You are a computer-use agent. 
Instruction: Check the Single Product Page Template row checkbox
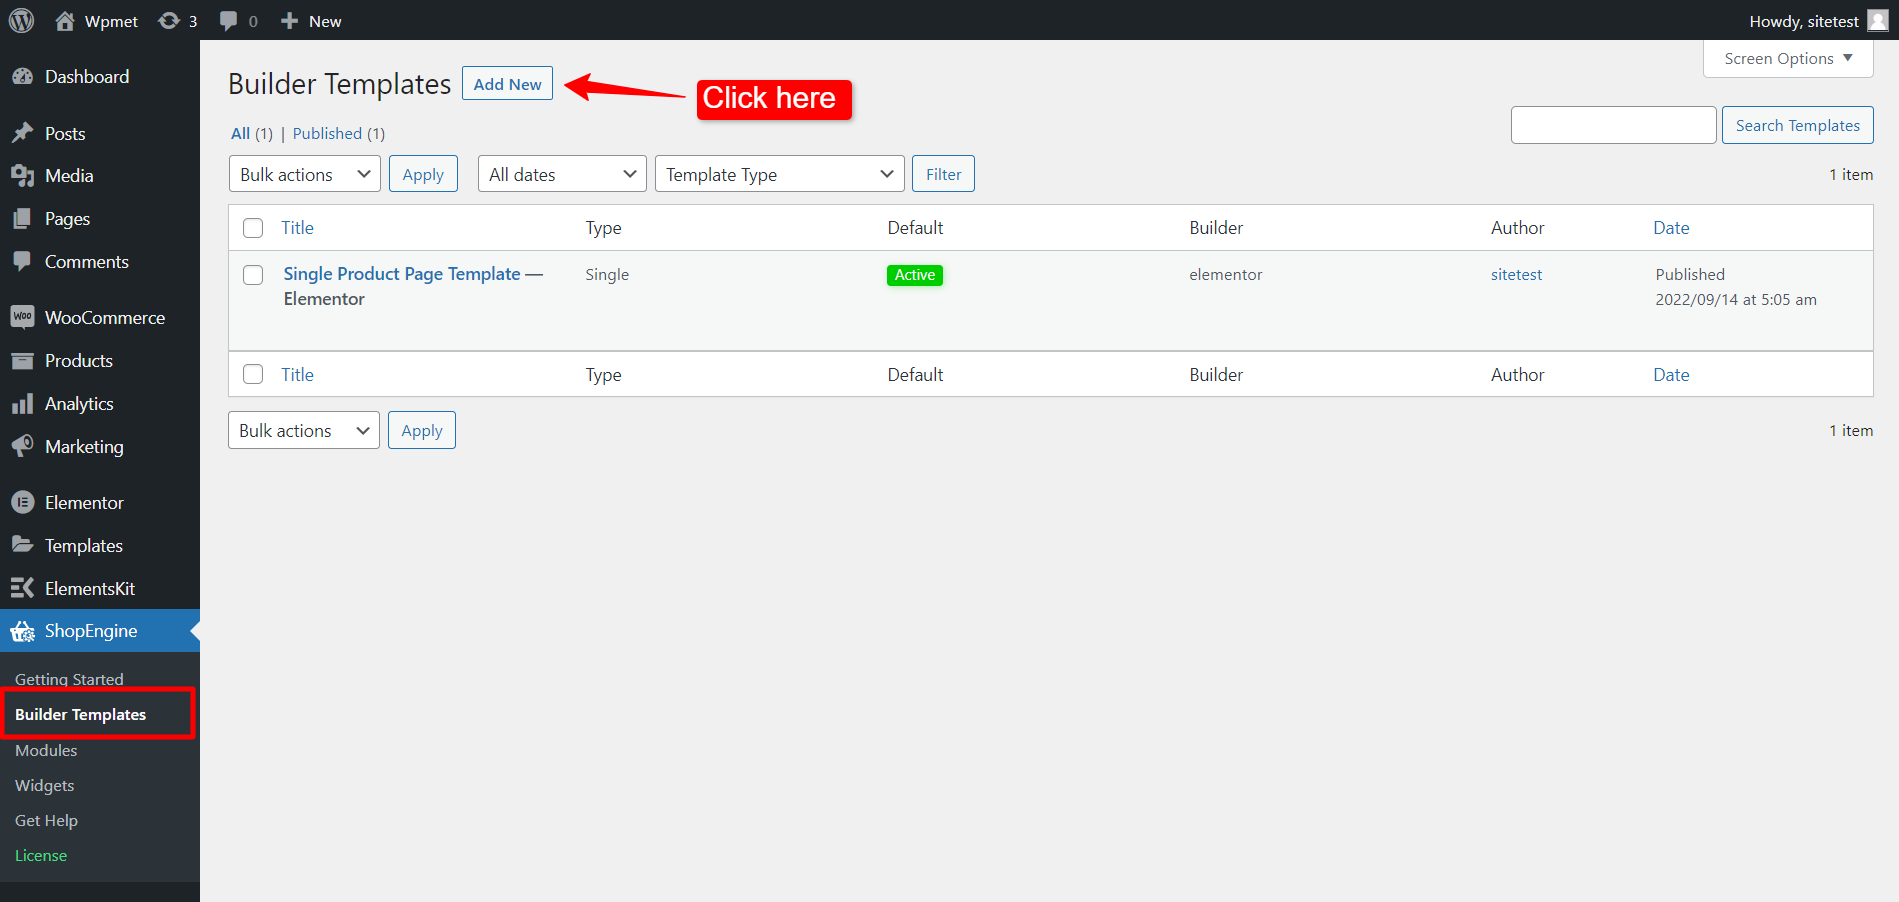253,274
